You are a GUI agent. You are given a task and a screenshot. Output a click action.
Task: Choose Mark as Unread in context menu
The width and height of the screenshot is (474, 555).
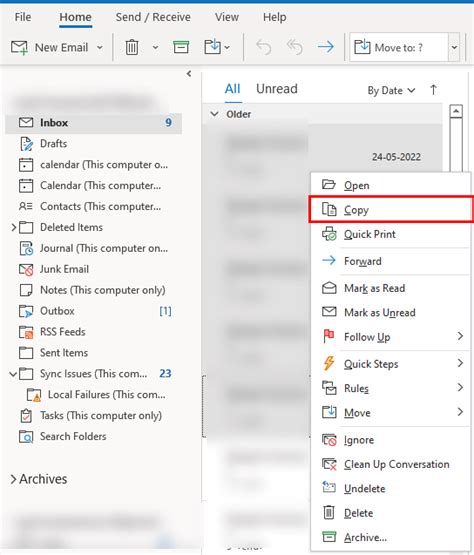click(390, 313)
